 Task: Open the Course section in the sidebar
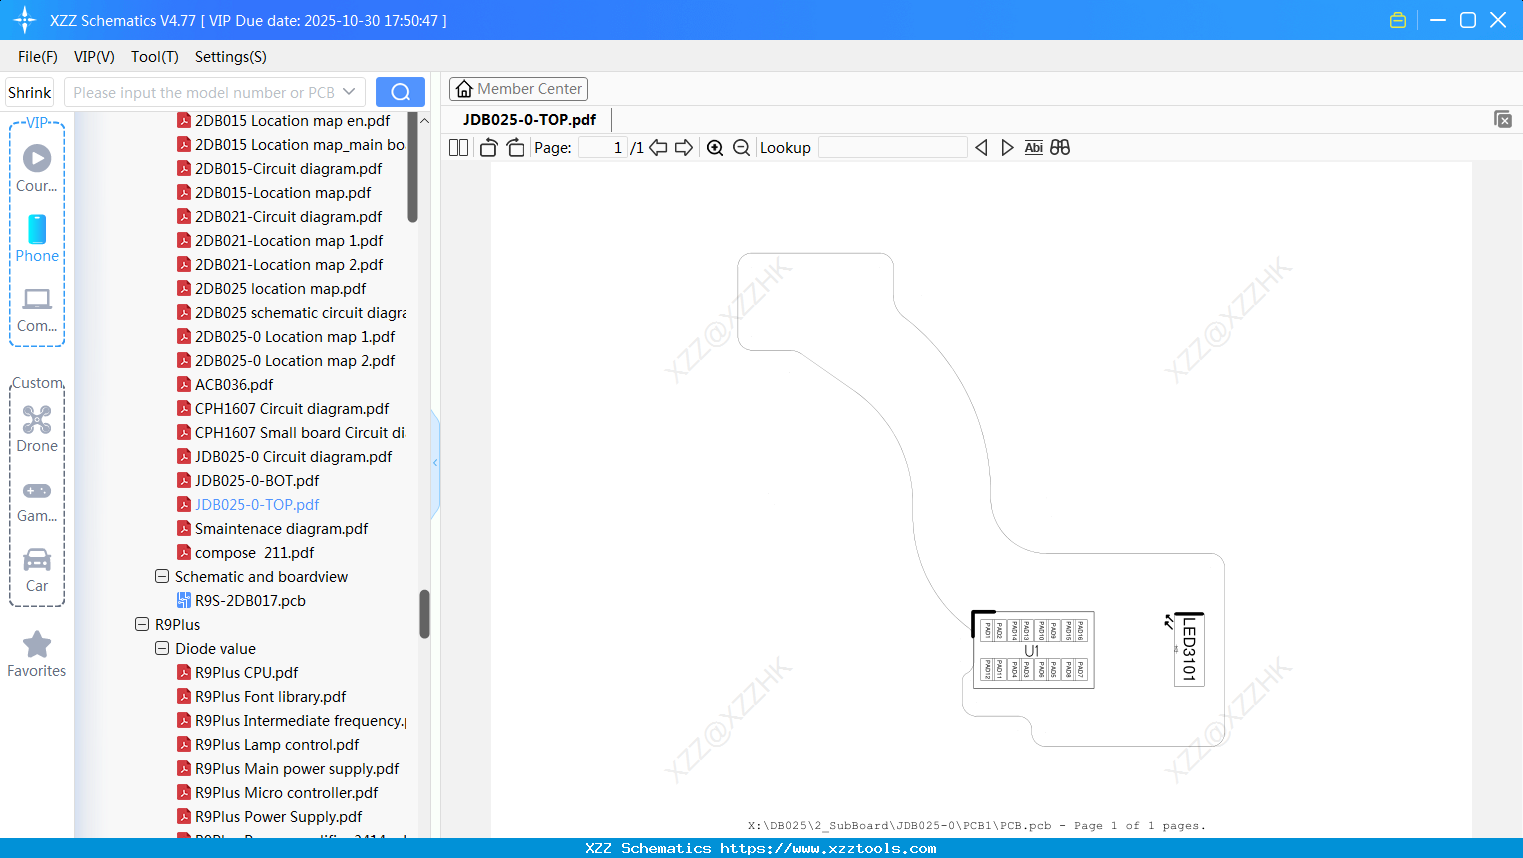click(37, 168)
